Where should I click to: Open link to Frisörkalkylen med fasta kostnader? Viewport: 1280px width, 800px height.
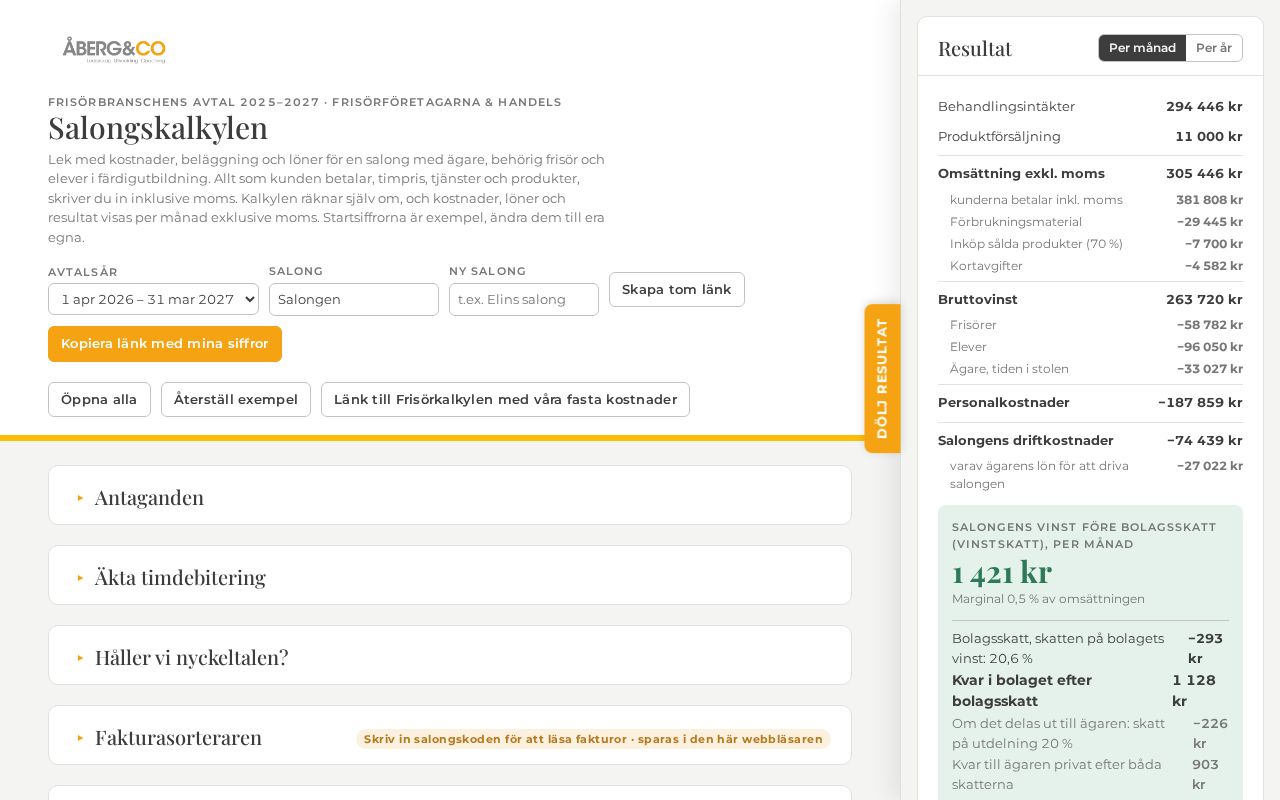505,399
